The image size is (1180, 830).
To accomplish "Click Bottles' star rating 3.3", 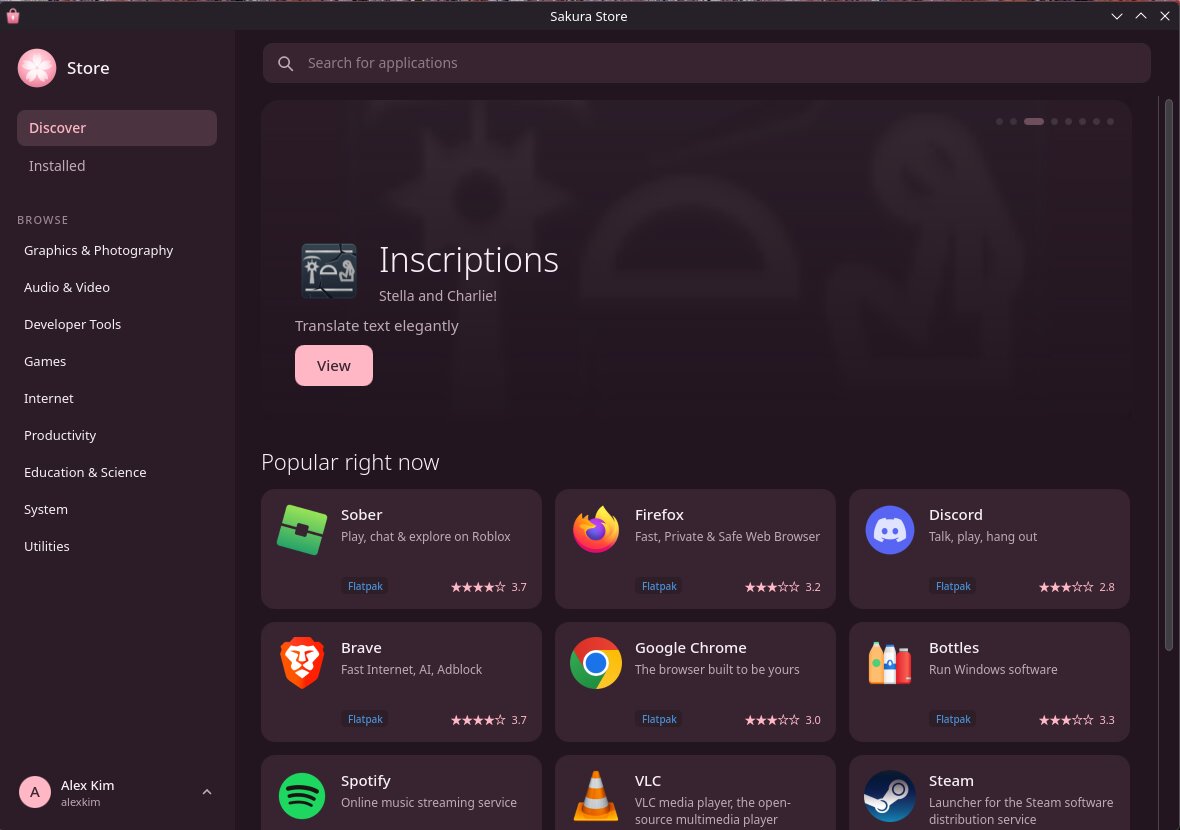I will click(x=1077, y=720).
